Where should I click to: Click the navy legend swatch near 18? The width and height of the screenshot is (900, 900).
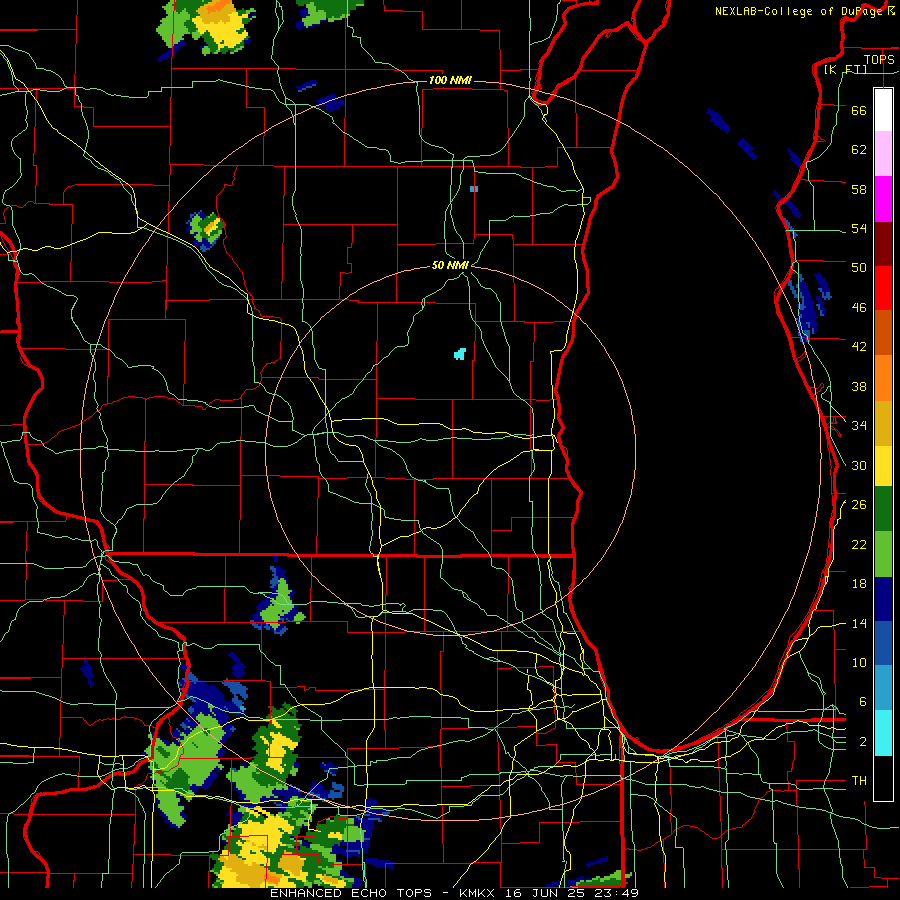click(x=883, y=599)
